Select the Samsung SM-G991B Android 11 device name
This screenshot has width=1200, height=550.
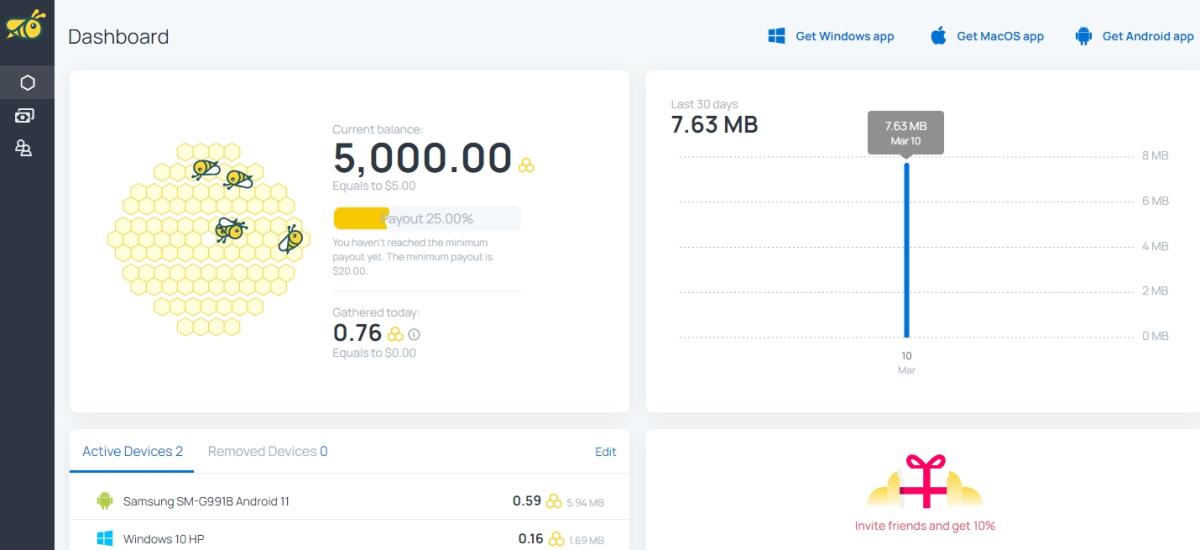pyautogui.click(x=206, y=501)
